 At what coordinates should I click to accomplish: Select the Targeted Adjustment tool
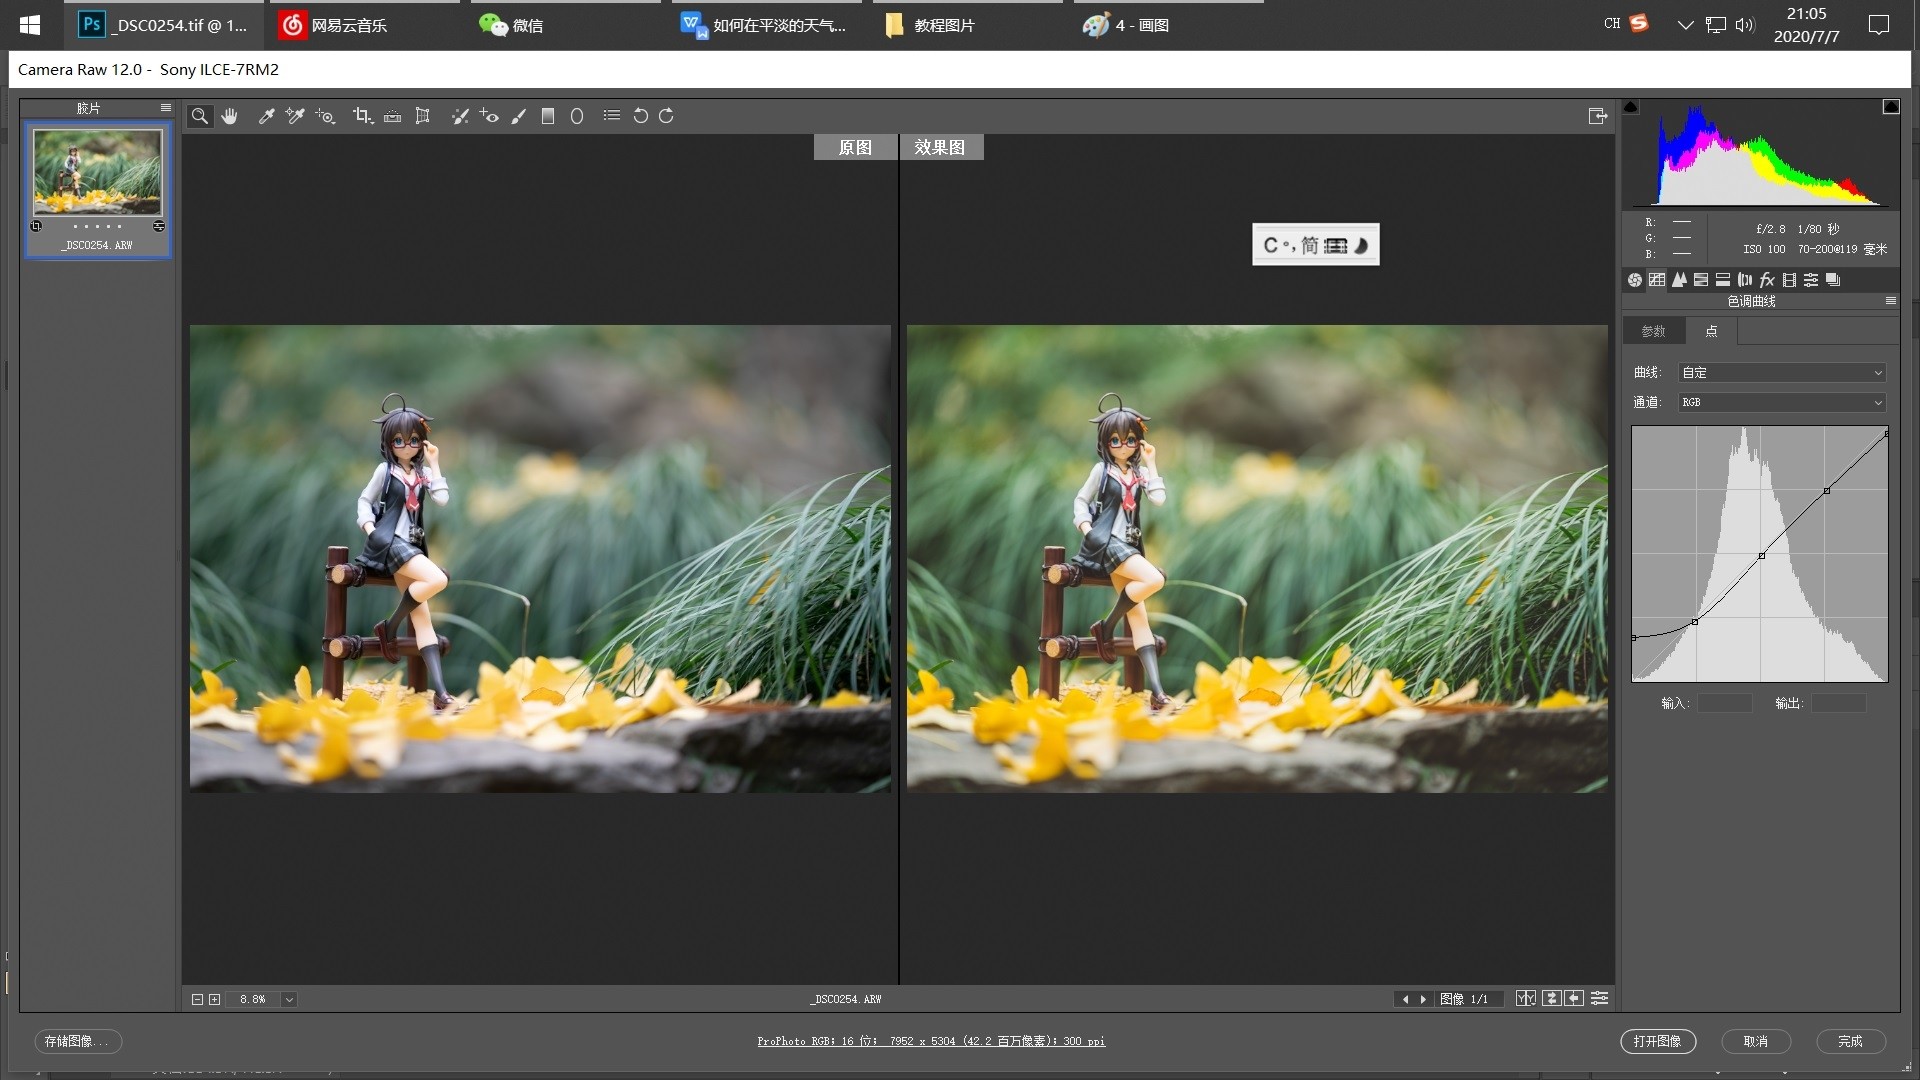tap(325, 116)
